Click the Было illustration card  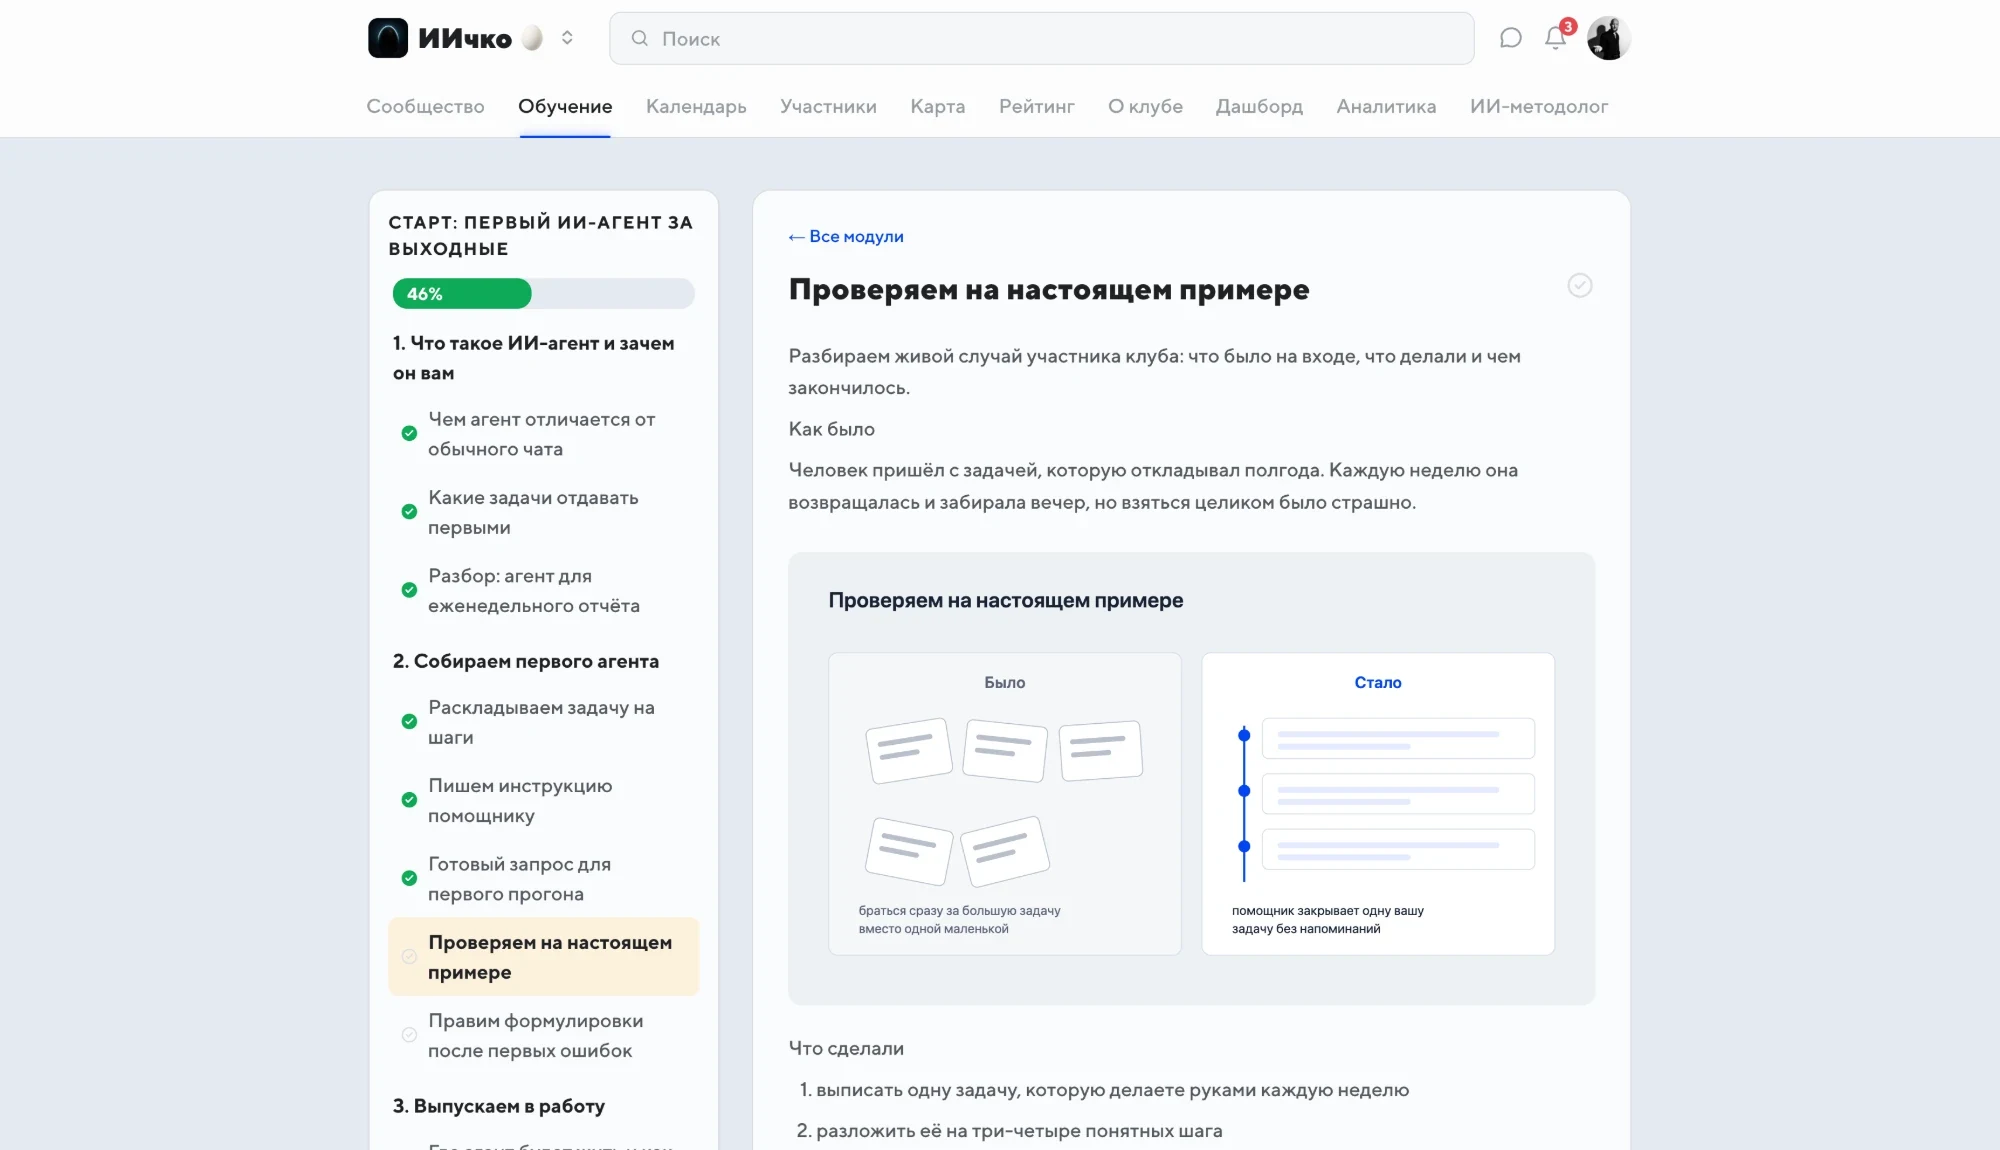click(x=1004, y=804)
